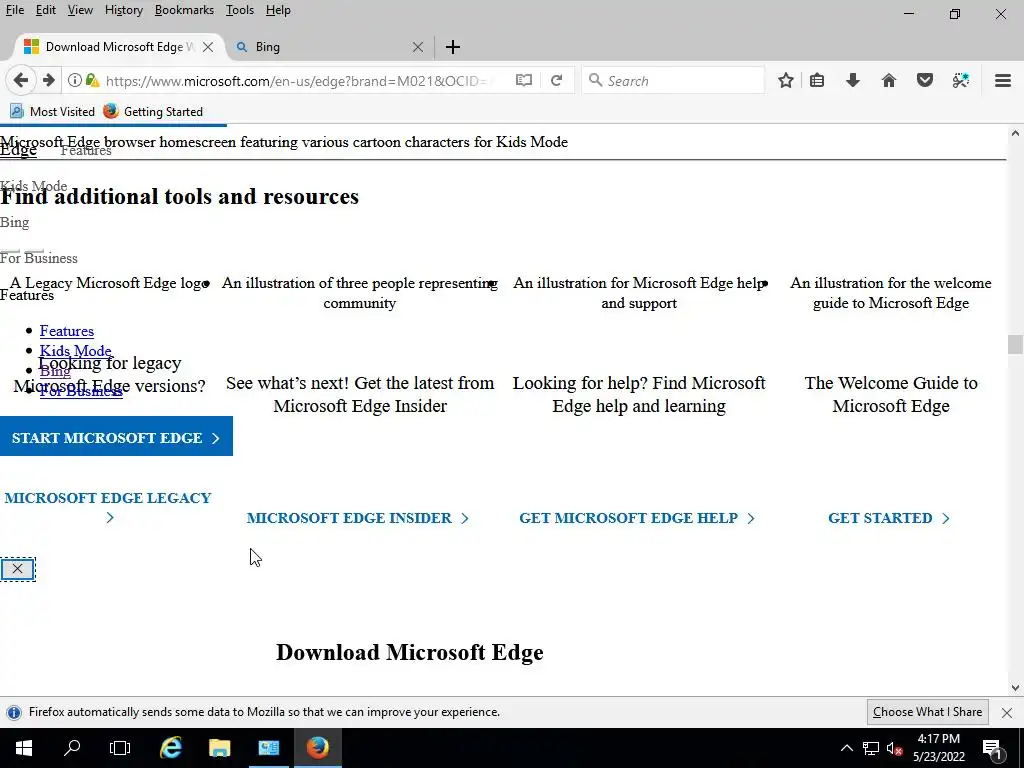Go to the Firefox home page icon

point(889,80)
